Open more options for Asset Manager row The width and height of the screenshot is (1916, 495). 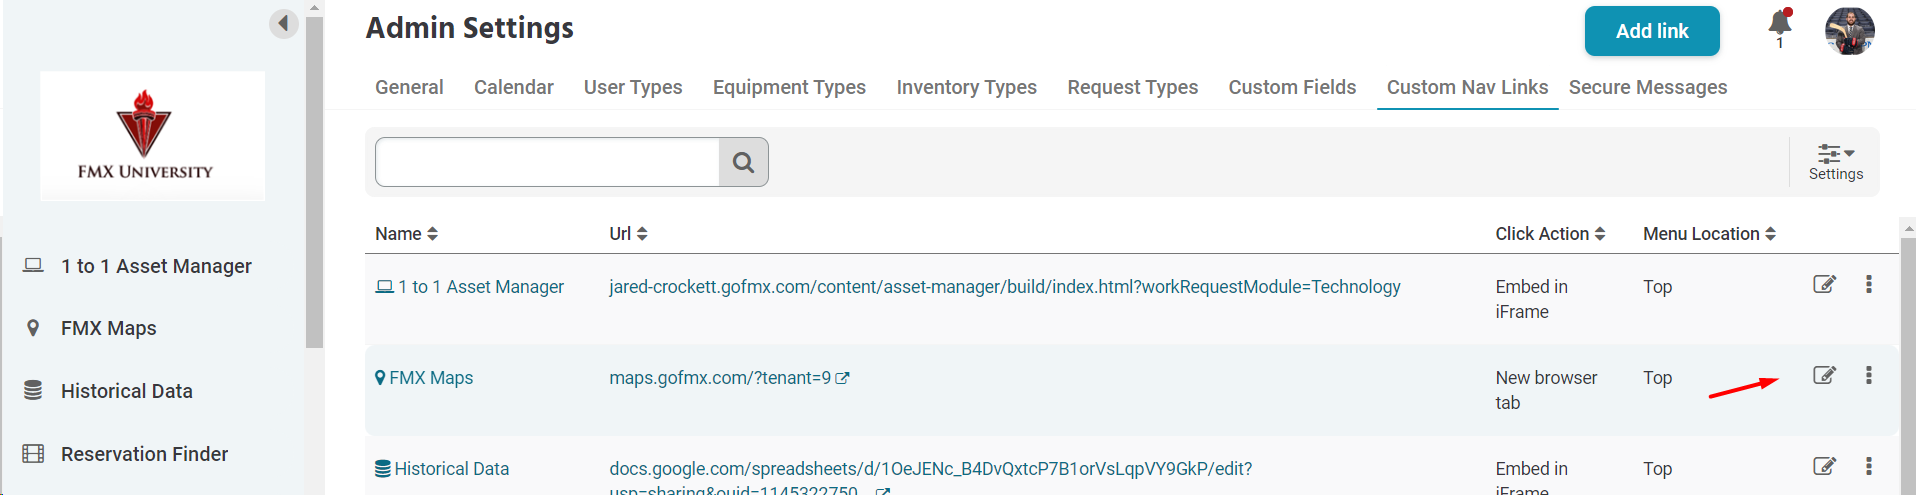click(1868, 284)
